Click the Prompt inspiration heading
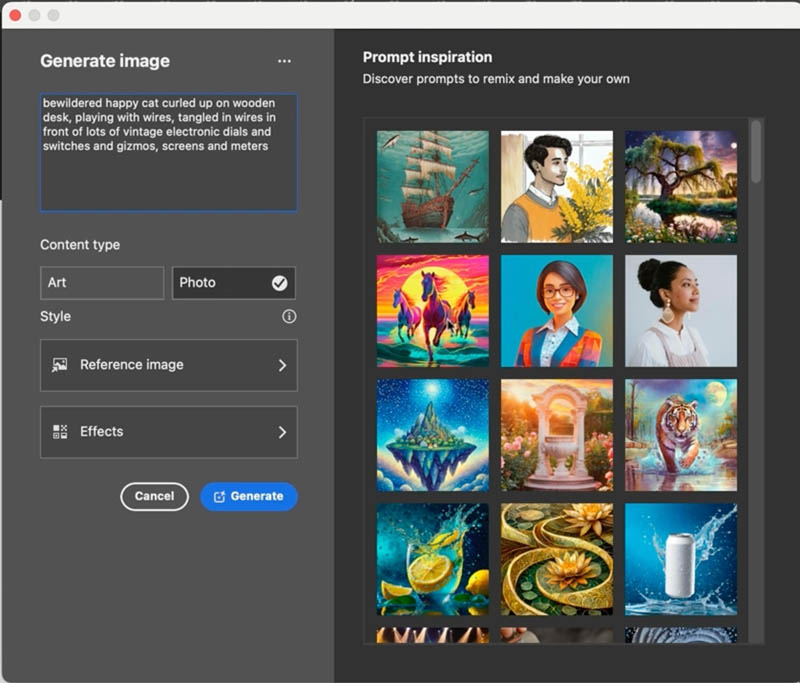 pos(428,57)
